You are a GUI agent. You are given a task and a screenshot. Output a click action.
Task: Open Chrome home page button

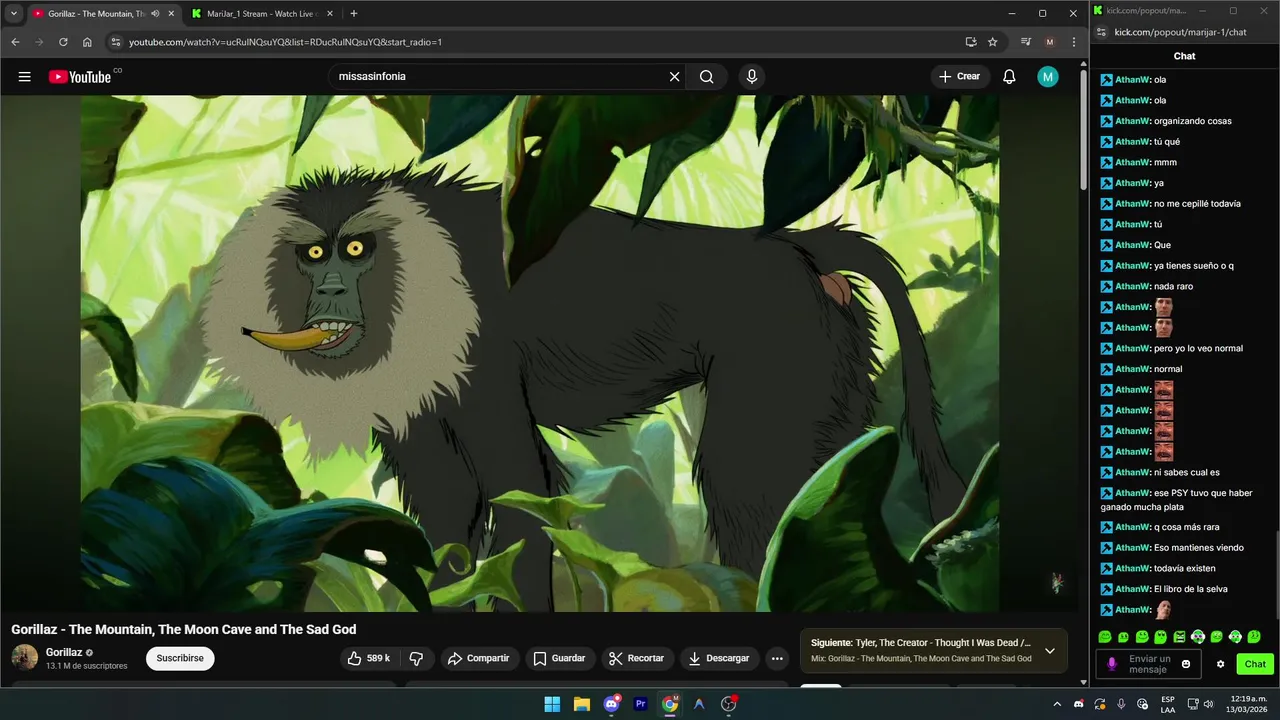(x=87, y=42)
